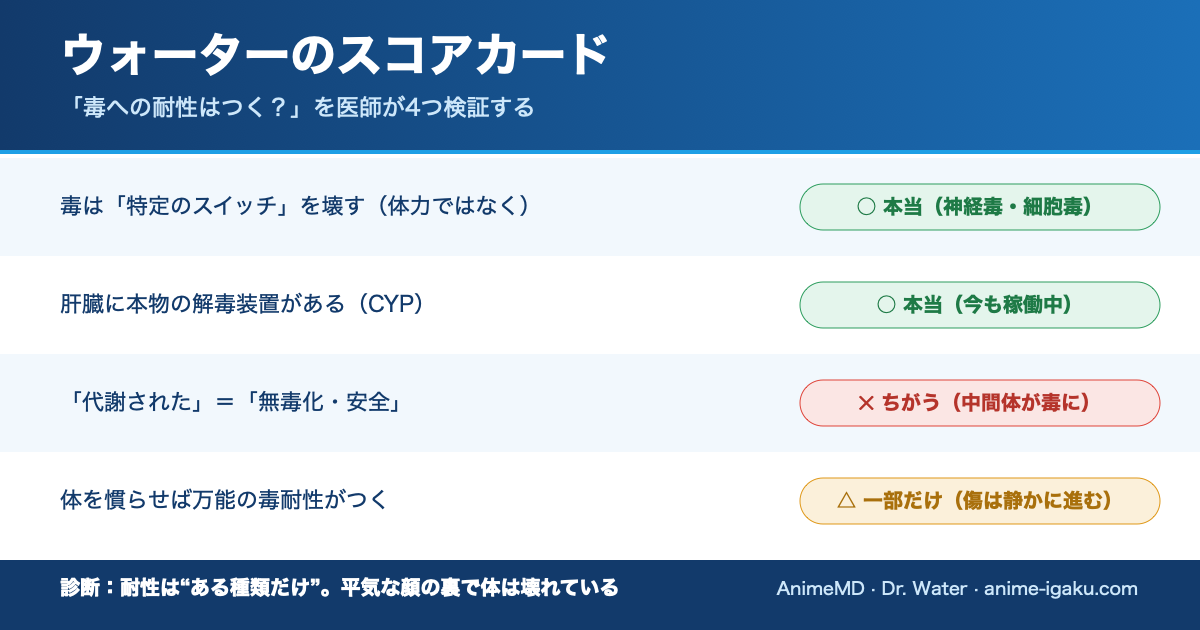
Task: Select the row 体を慣らせば万能の毒耐性がつく
Action: (600, 501)
